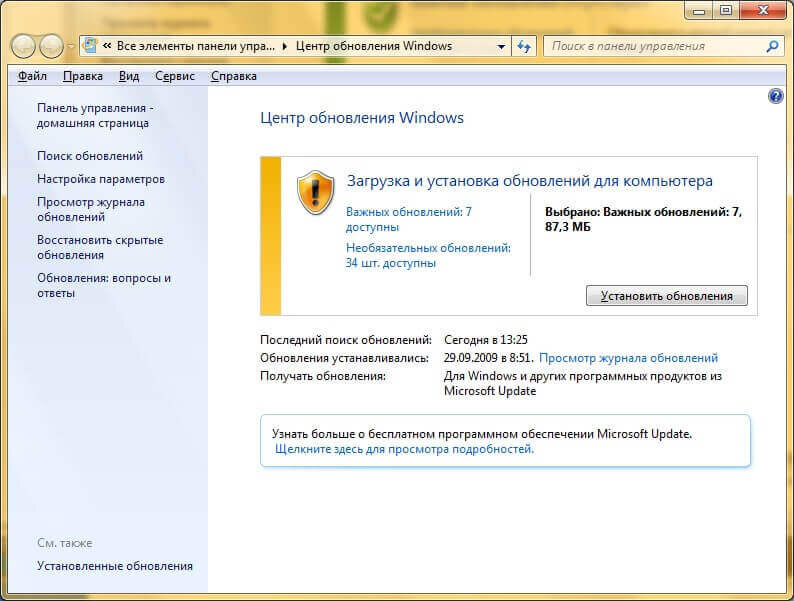
Task: Click breadcrumb Центр обновления Windows
Action: (x=374, y=46)
